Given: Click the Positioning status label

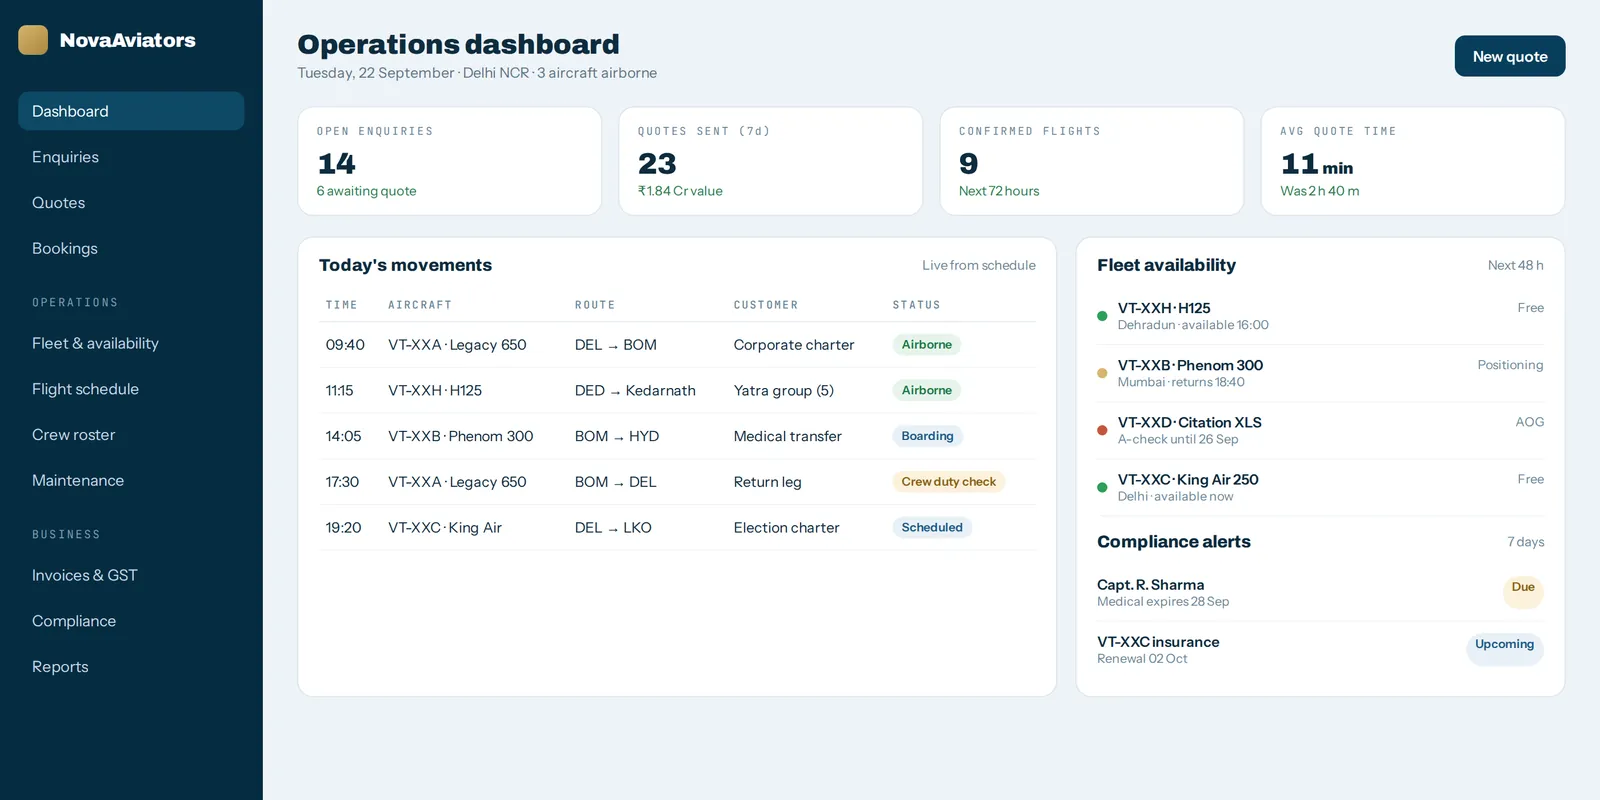Looking at the screenshot, I should (1510, 365).
